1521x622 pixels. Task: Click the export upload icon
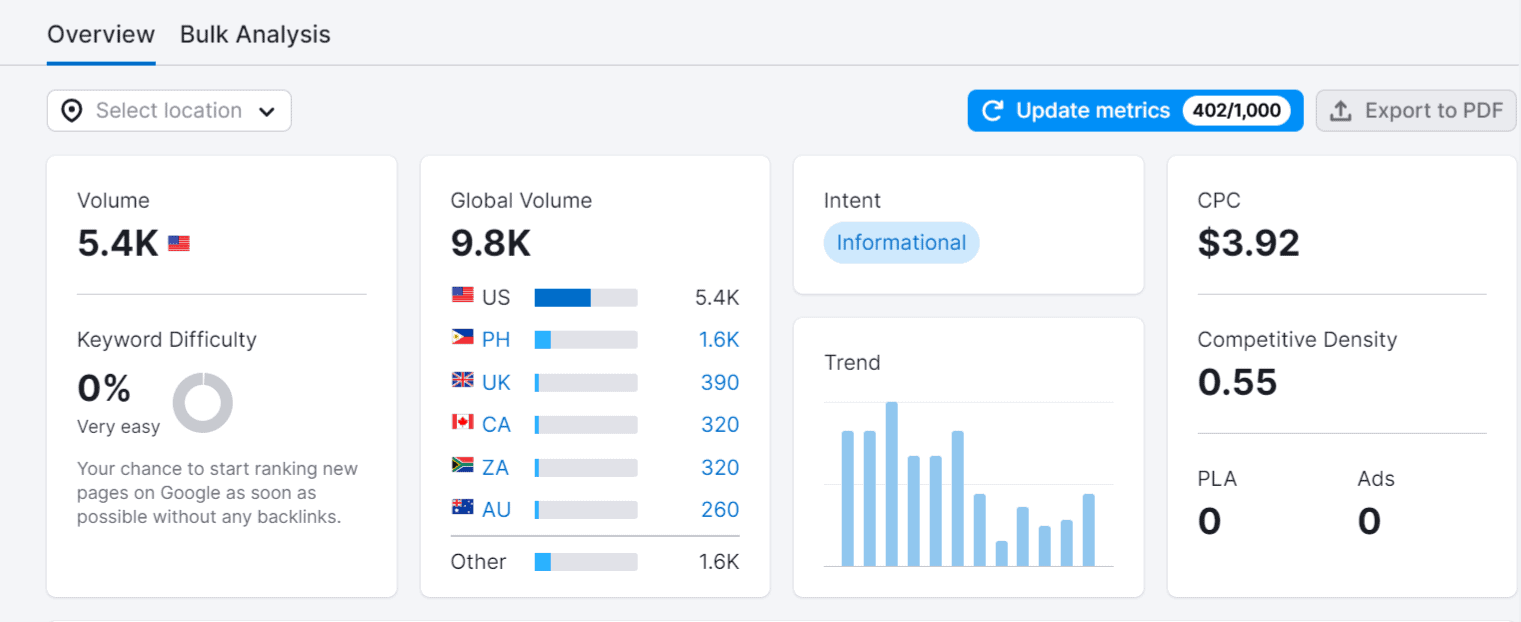pos(1341,111)
